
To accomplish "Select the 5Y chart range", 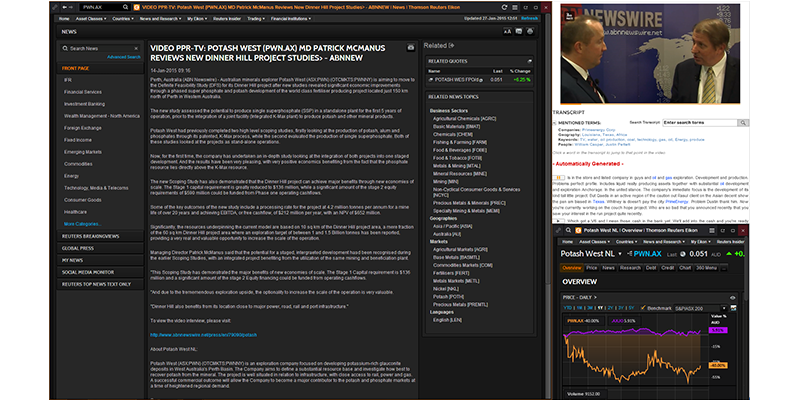I will [x=631, y=308].
